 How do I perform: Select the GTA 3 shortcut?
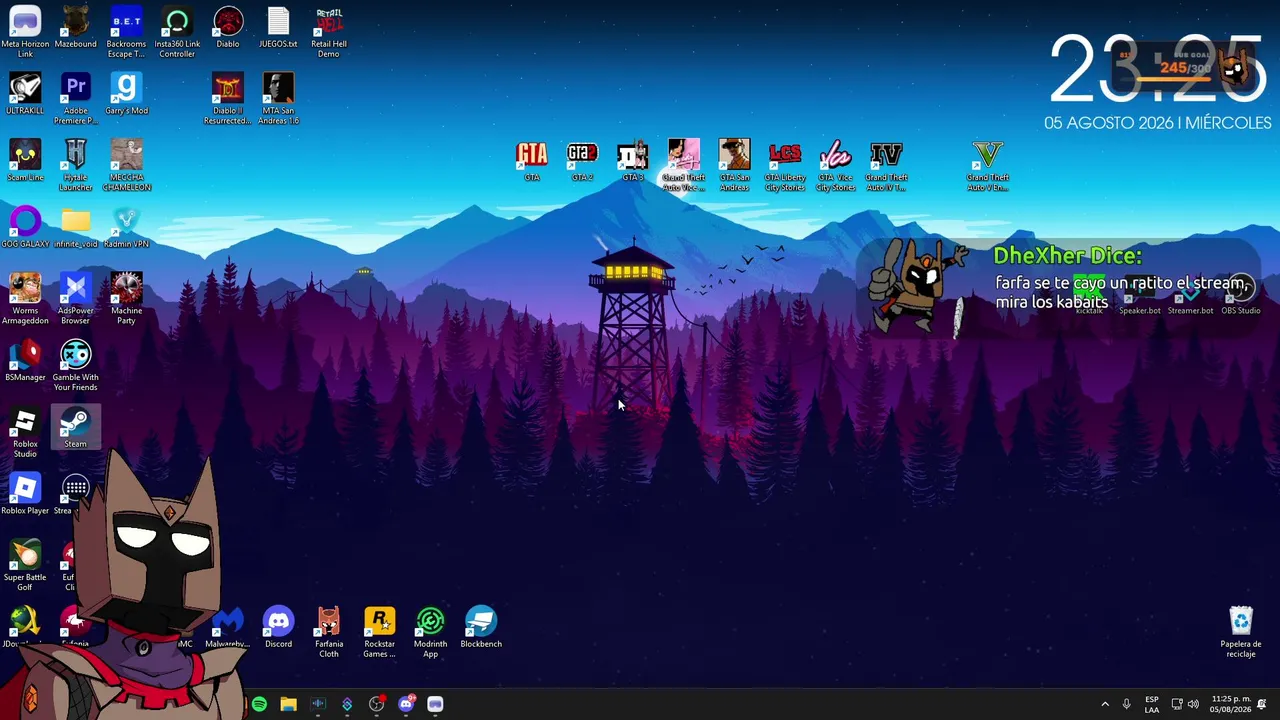point(633,161)
